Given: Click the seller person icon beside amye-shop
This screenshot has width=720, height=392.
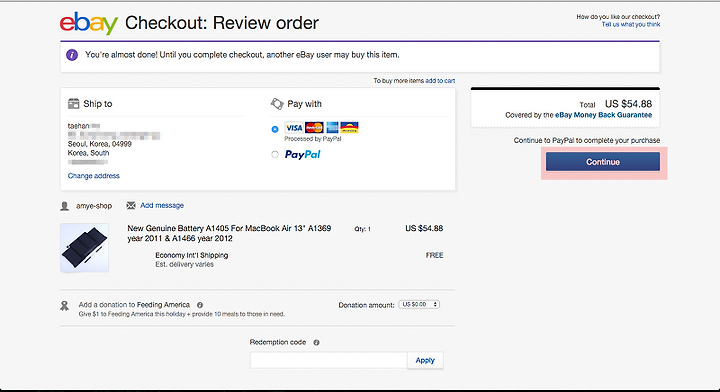Looking at the screenshot, I should [x=65, y=206].
